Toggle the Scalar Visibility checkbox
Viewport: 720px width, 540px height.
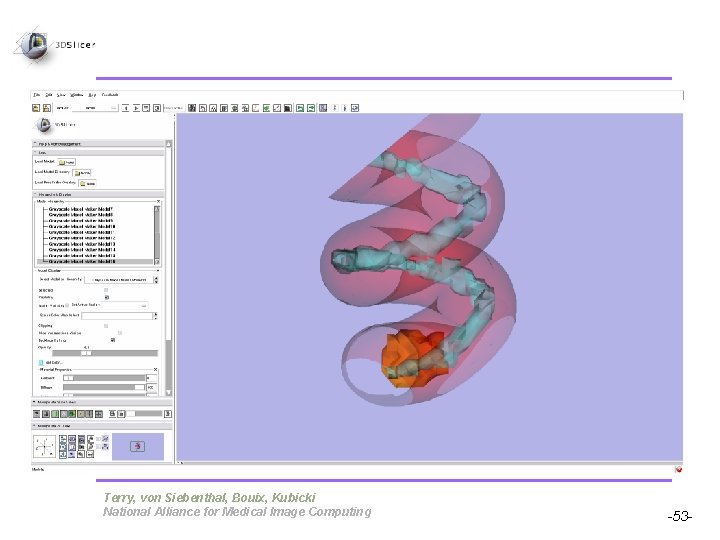pyautogui.click(x=67, y=305)
